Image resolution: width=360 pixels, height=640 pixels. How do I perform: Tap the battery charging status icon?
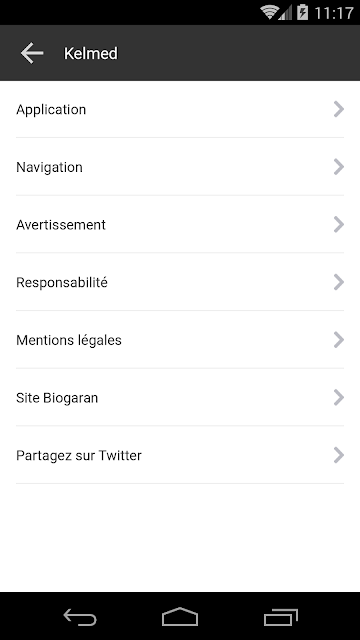pyautogui.click(x=302, y=12)
